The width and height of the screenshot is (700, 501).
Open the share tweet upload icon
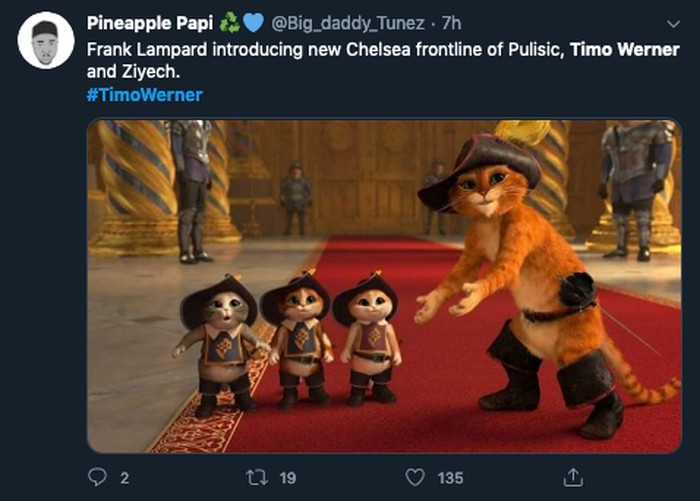[x=573, y=477]
